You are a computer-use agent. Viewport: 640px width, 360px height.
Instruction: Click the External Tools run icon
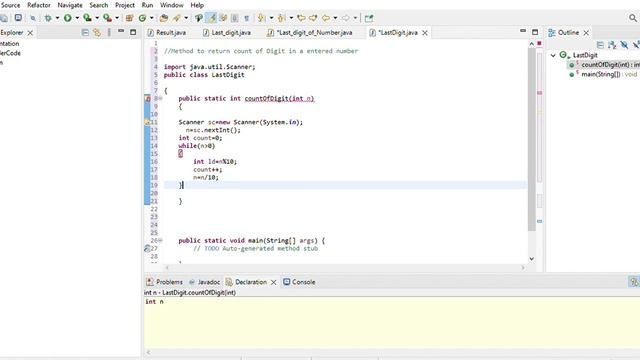[x=107, y=18]
